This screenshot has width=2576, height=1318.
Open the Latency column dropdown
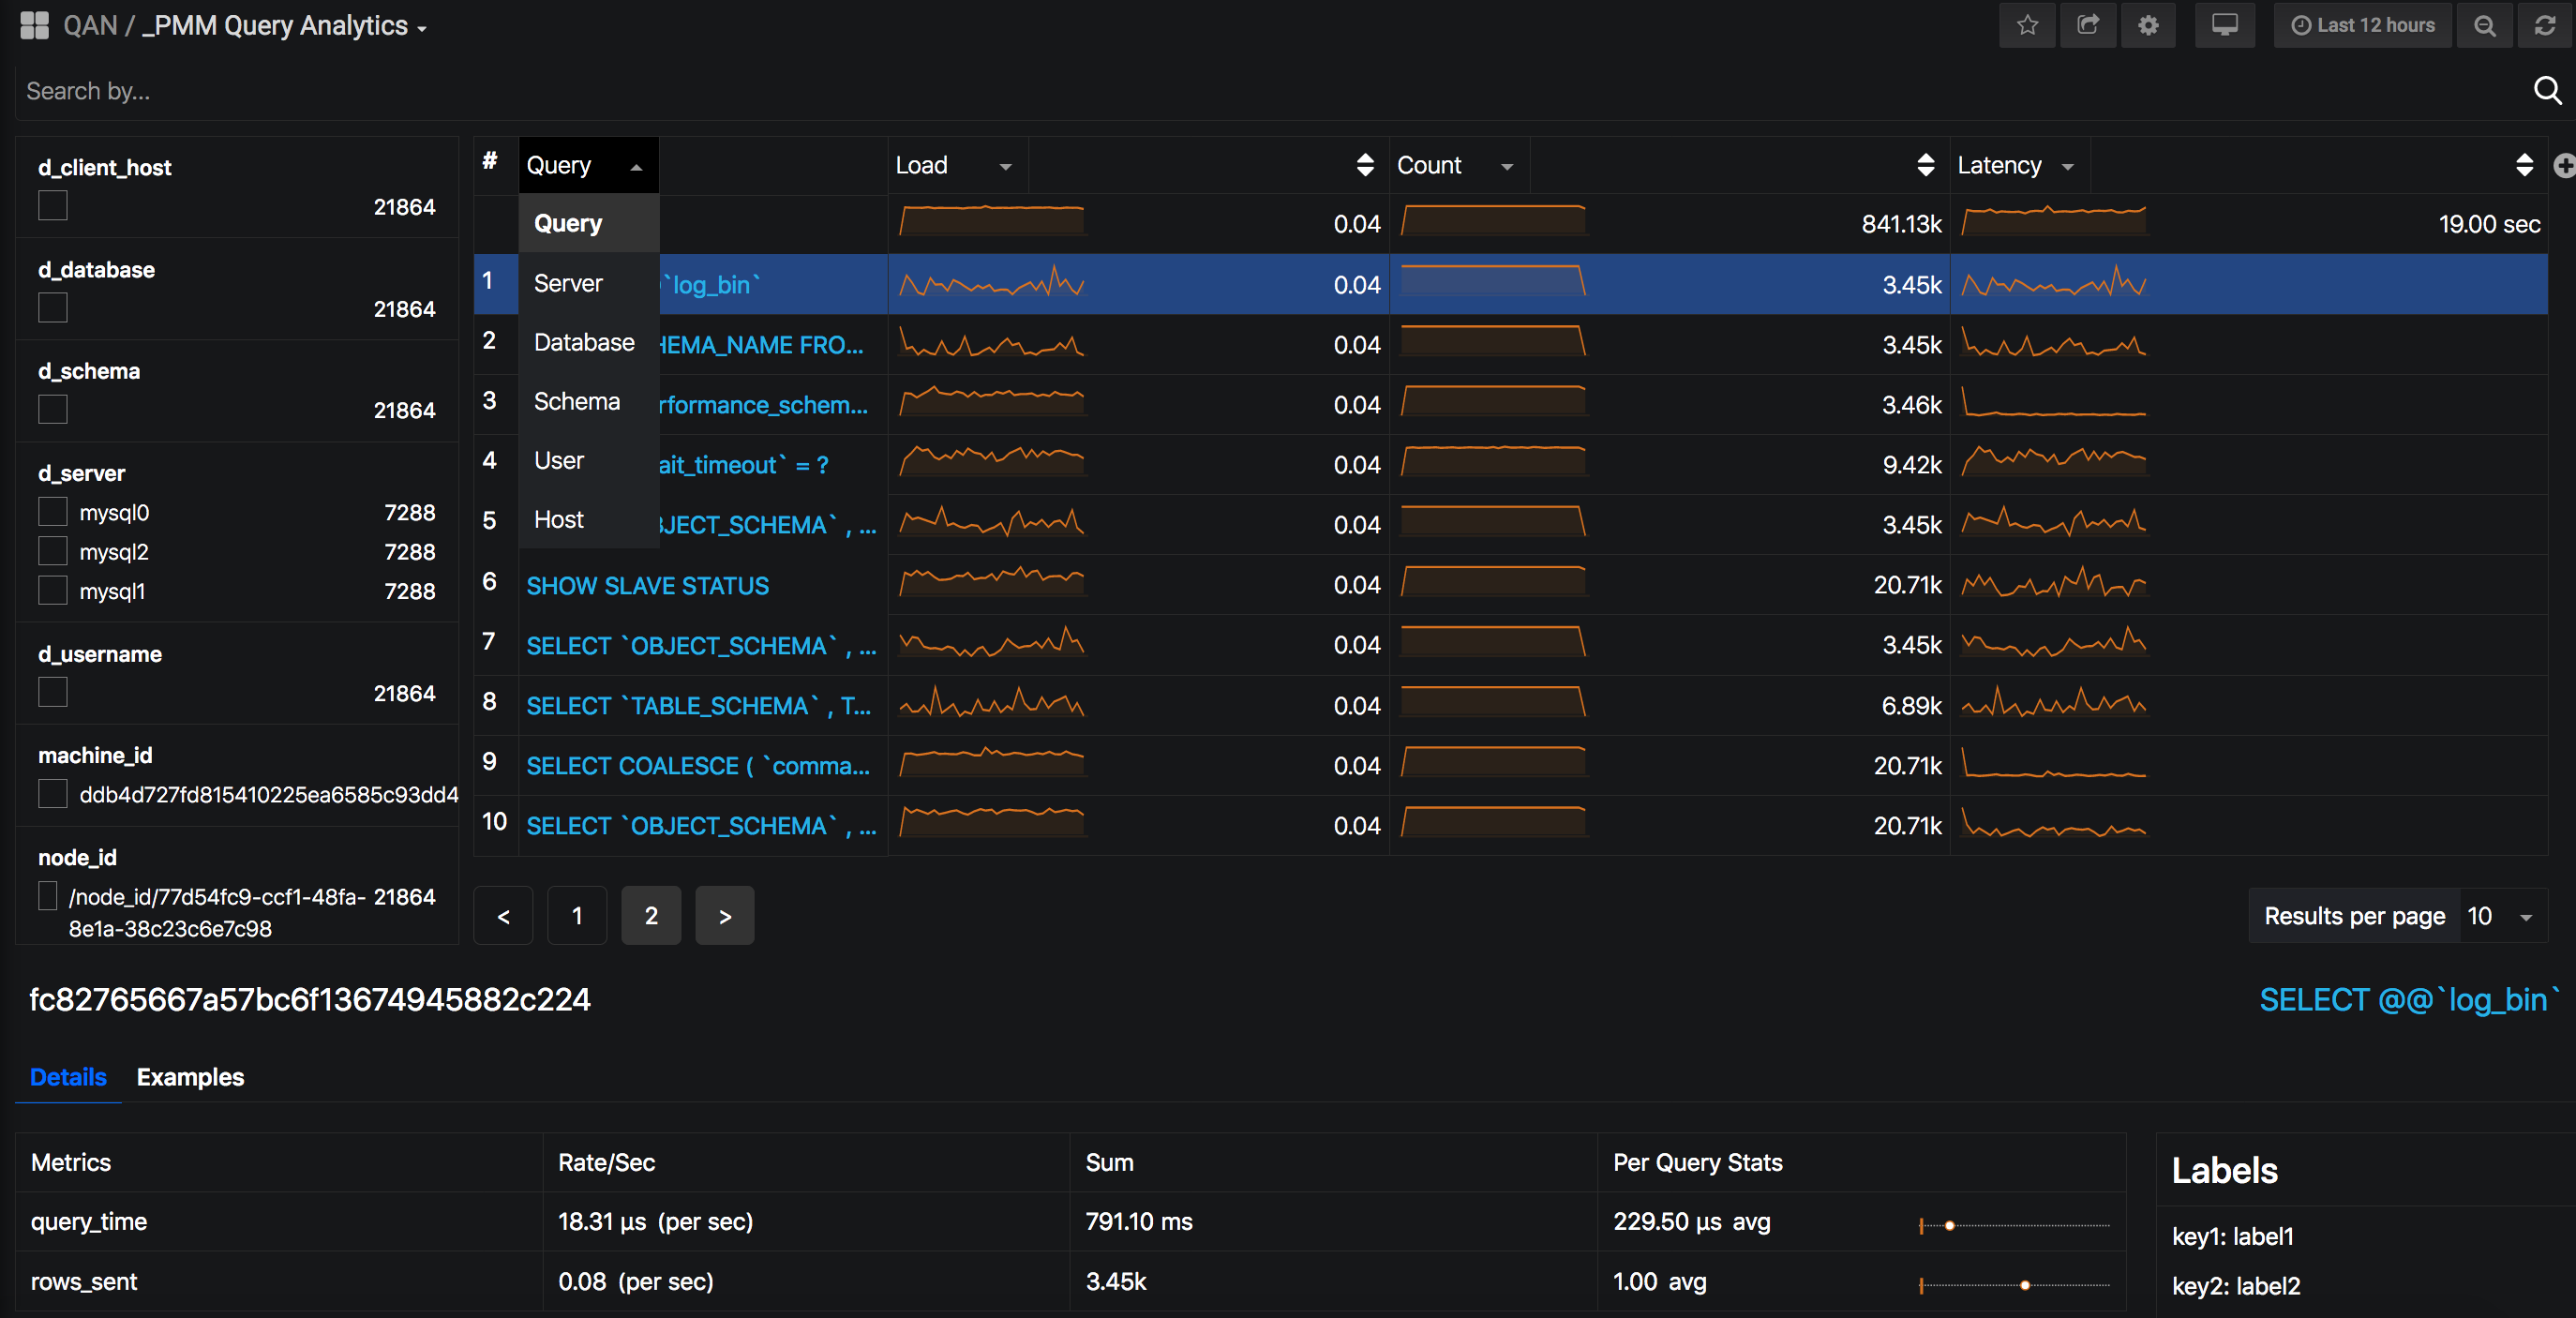(2069, 165)
